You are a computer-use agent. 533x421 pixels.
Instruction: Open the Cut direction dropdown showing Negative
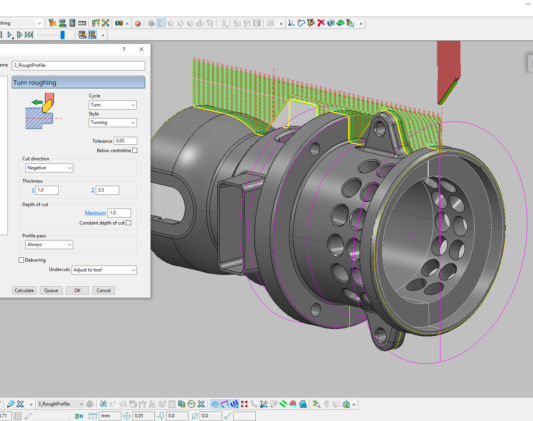tap(49, 168)
